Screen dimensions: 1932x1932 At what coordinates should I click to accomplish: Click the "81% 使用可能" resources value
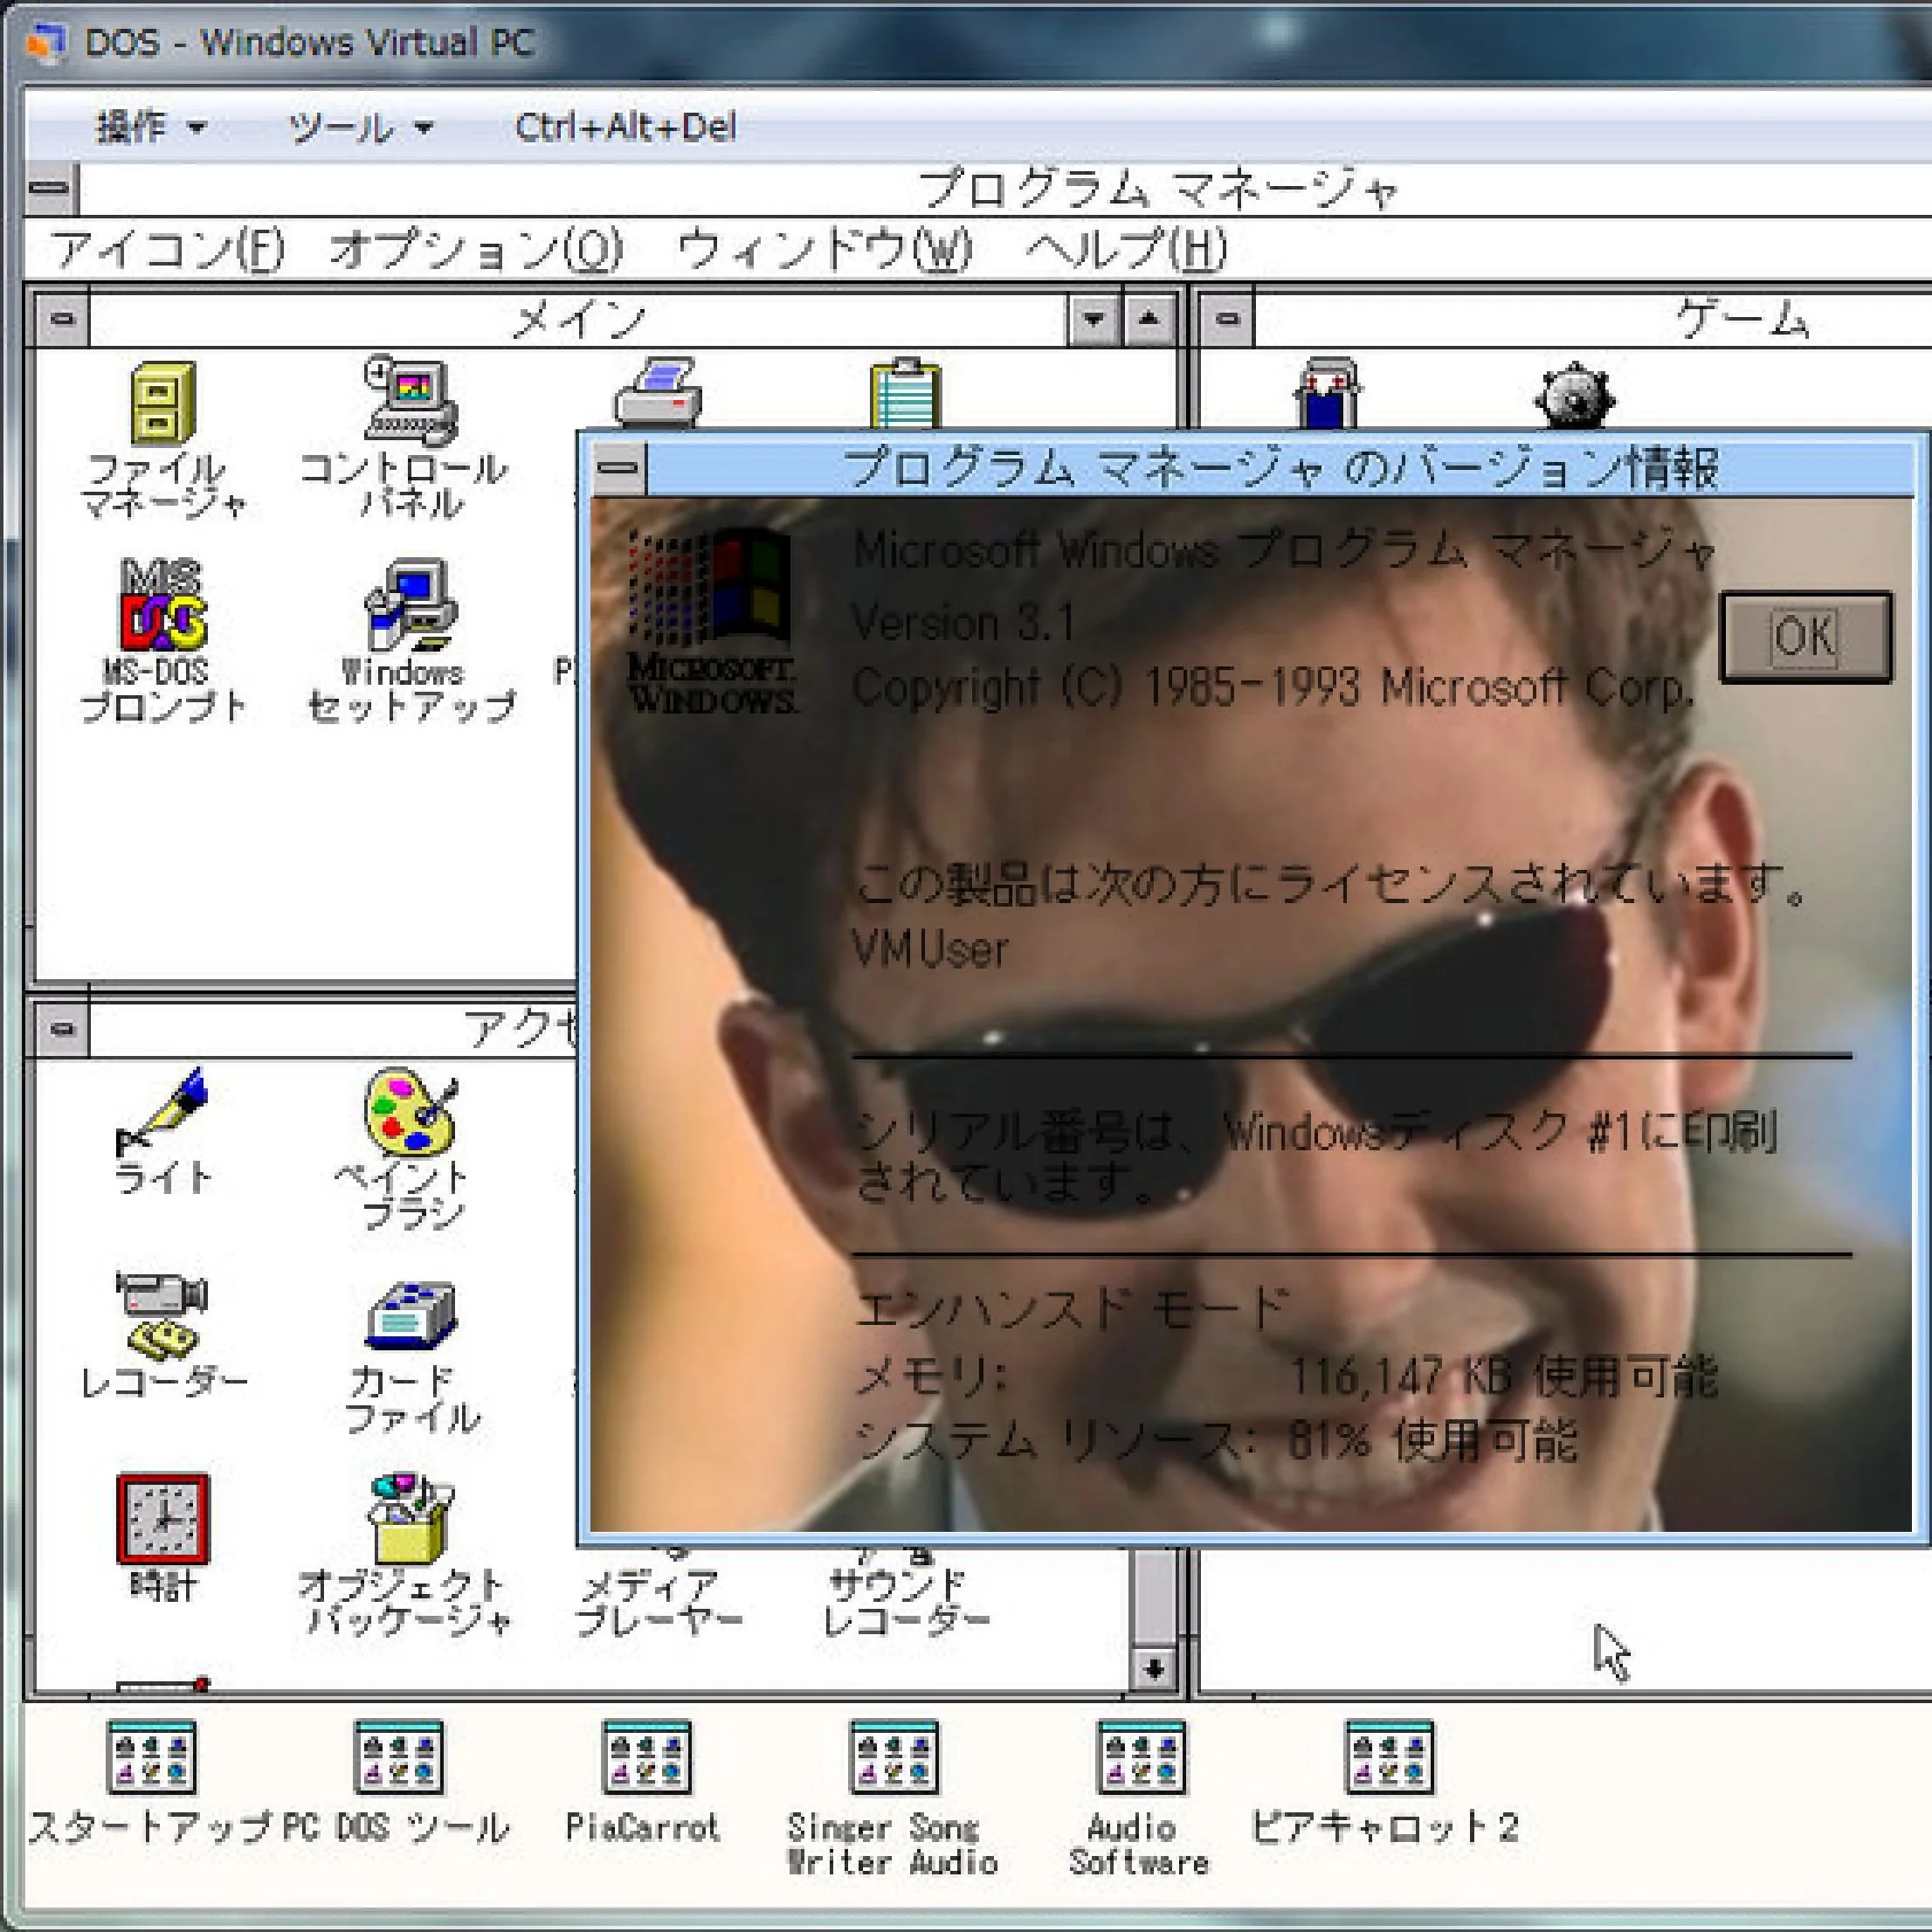[x=1433, y=1441]
